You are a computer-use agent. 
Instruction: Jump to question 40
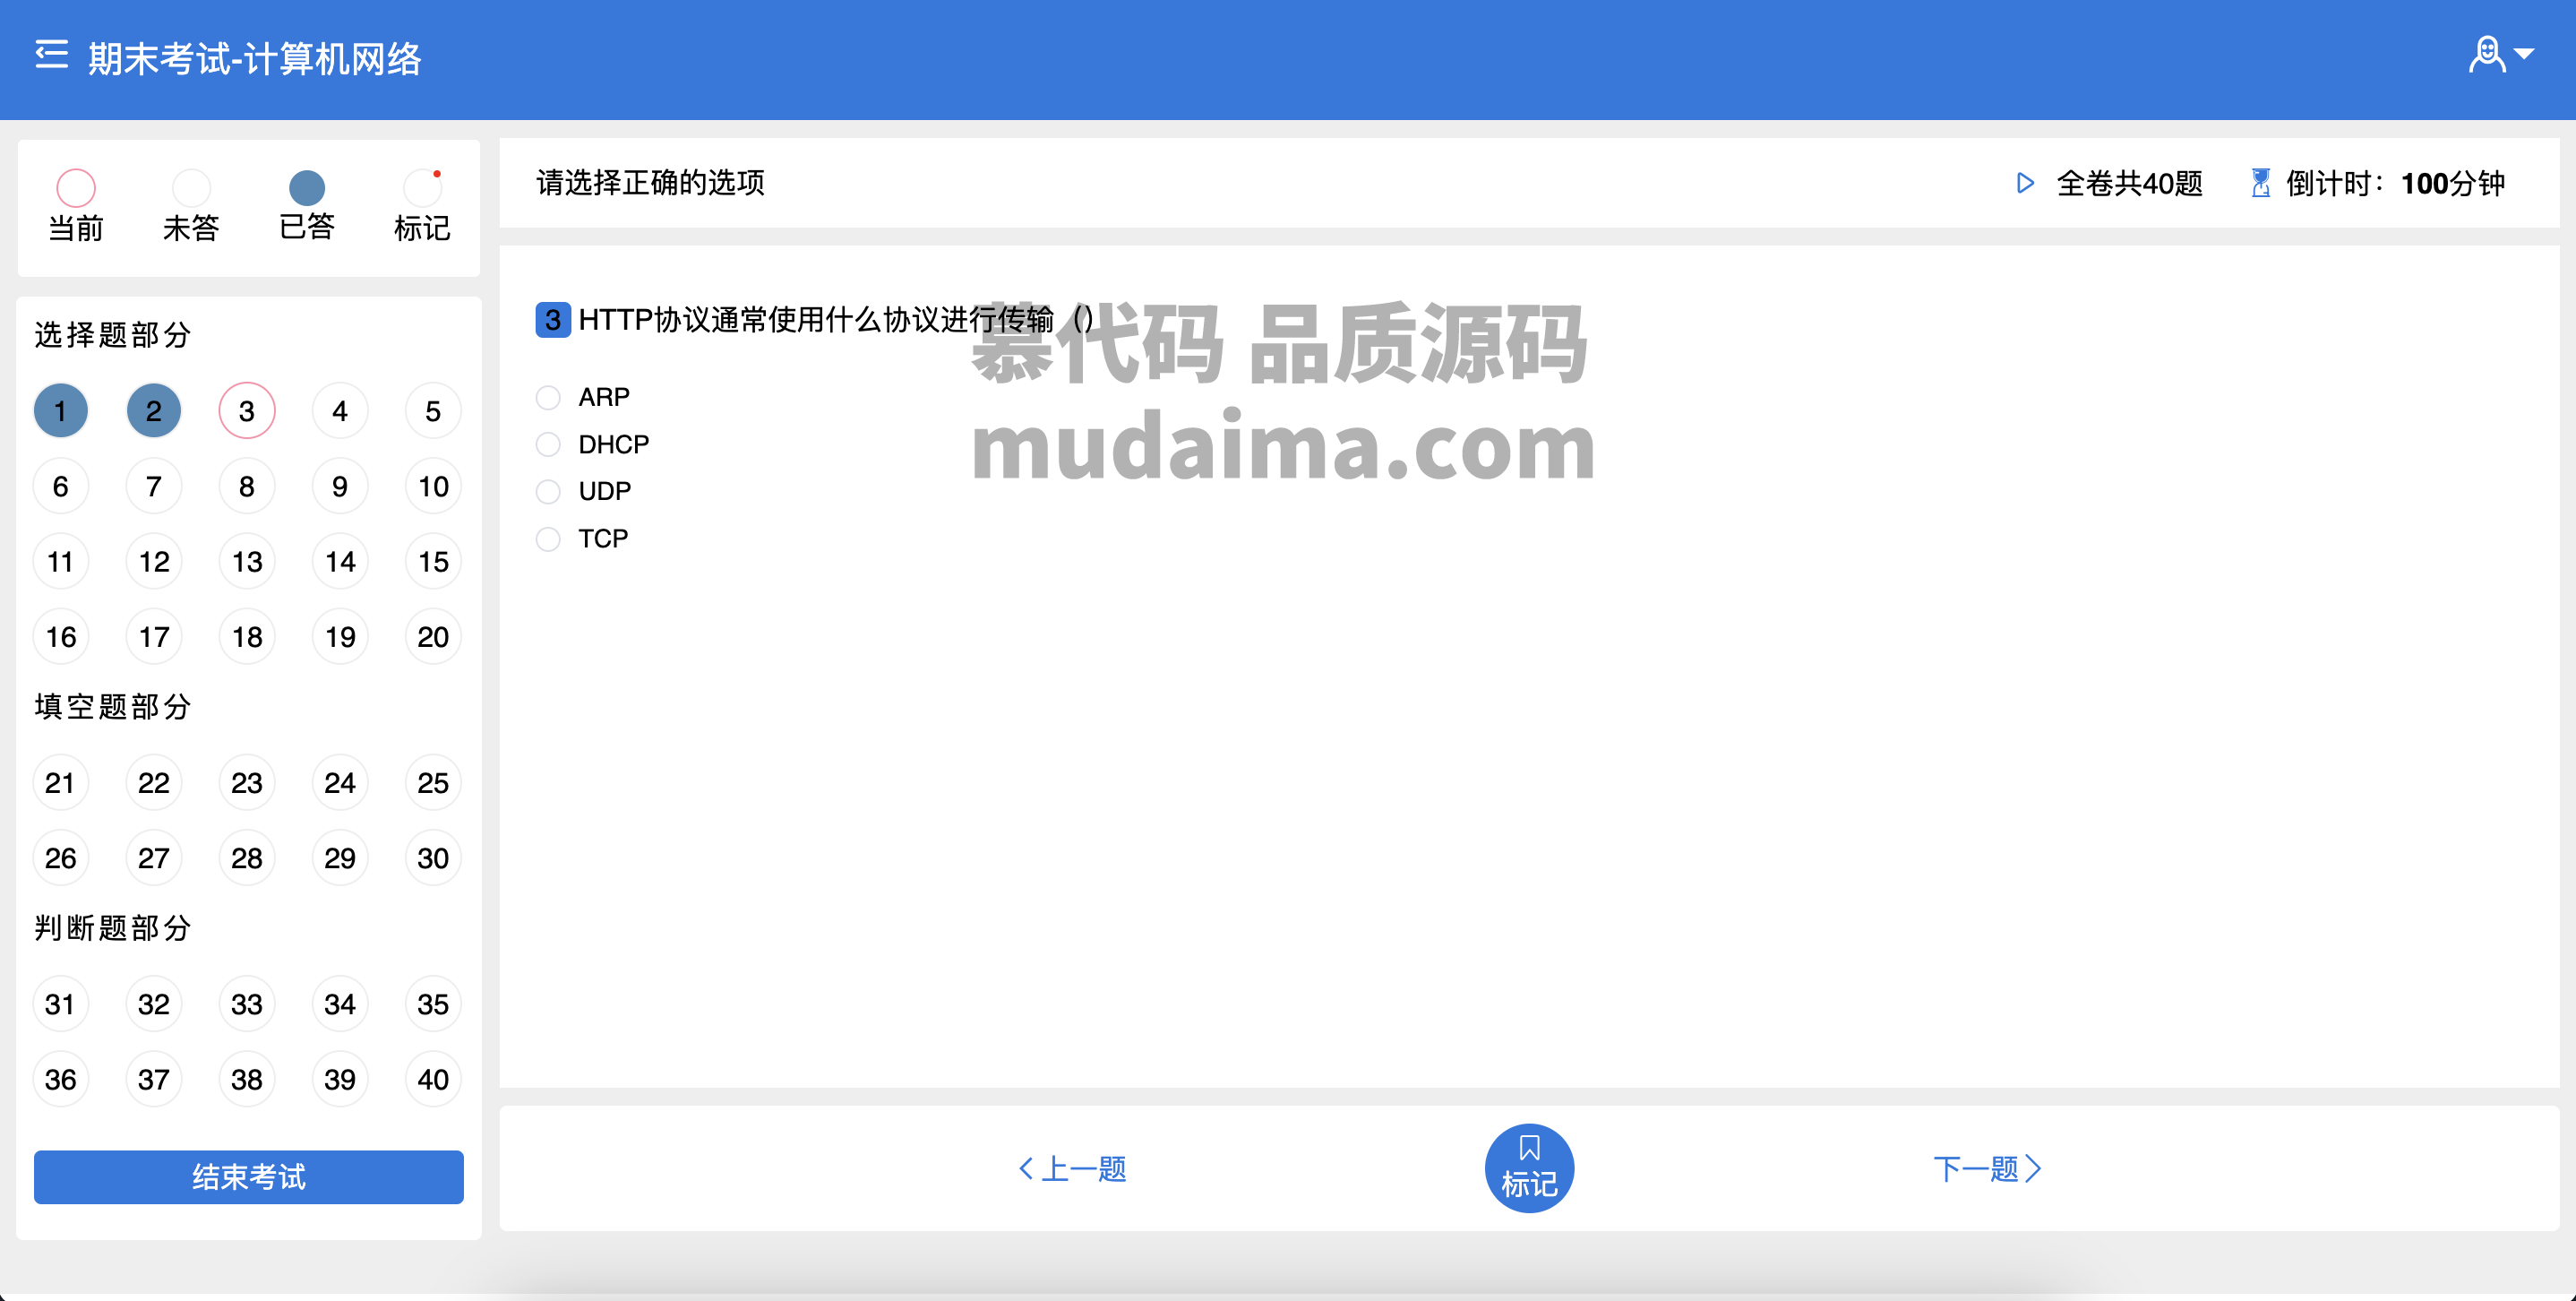tap(433, 1079)
